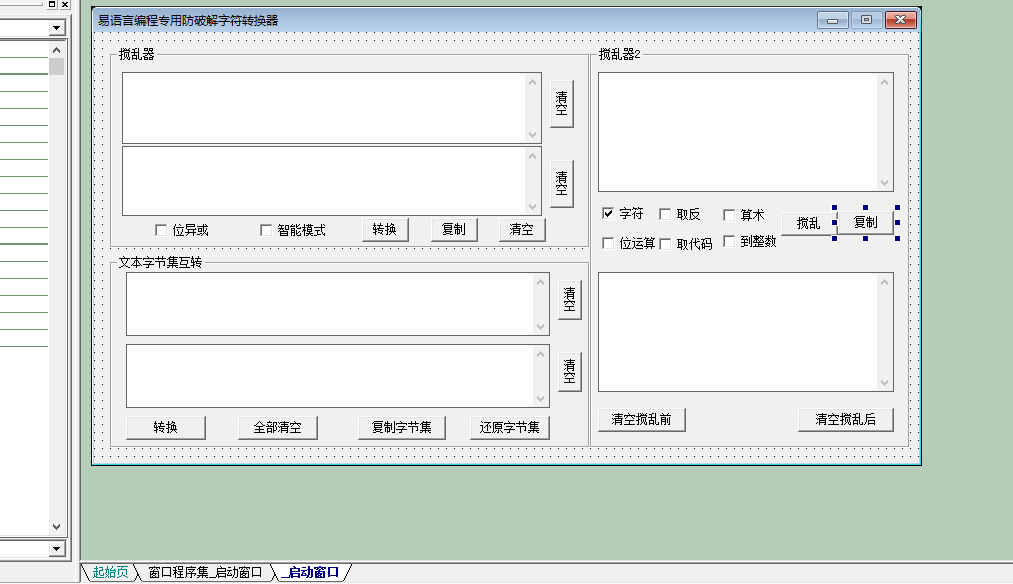Close the 易语言编程专用防破解字符转换器 window
This screenshot has height=584, width=1013.
coord(901,21)
